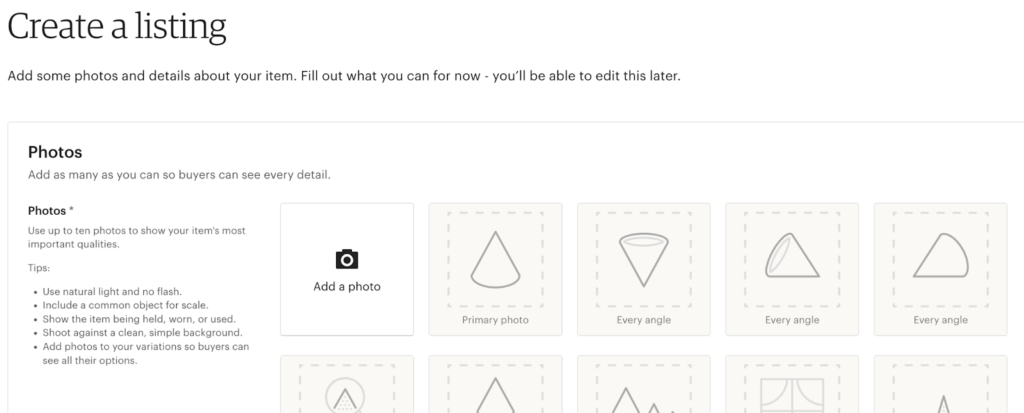Pick the tilted cone Every angle placeholder
The width and height of the screenshot is (1024, 413).
point(792,269)
